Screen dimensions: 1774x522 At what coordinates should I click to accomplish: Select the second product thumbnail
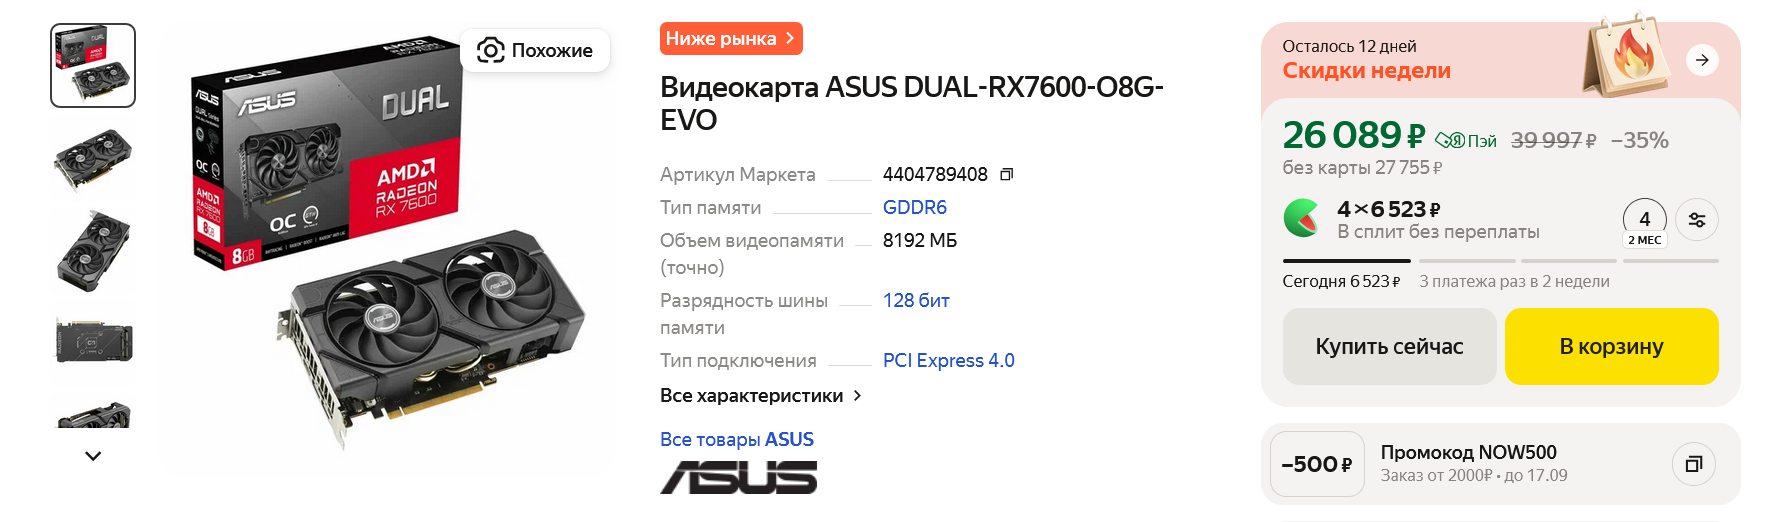[x=93, y=158]
